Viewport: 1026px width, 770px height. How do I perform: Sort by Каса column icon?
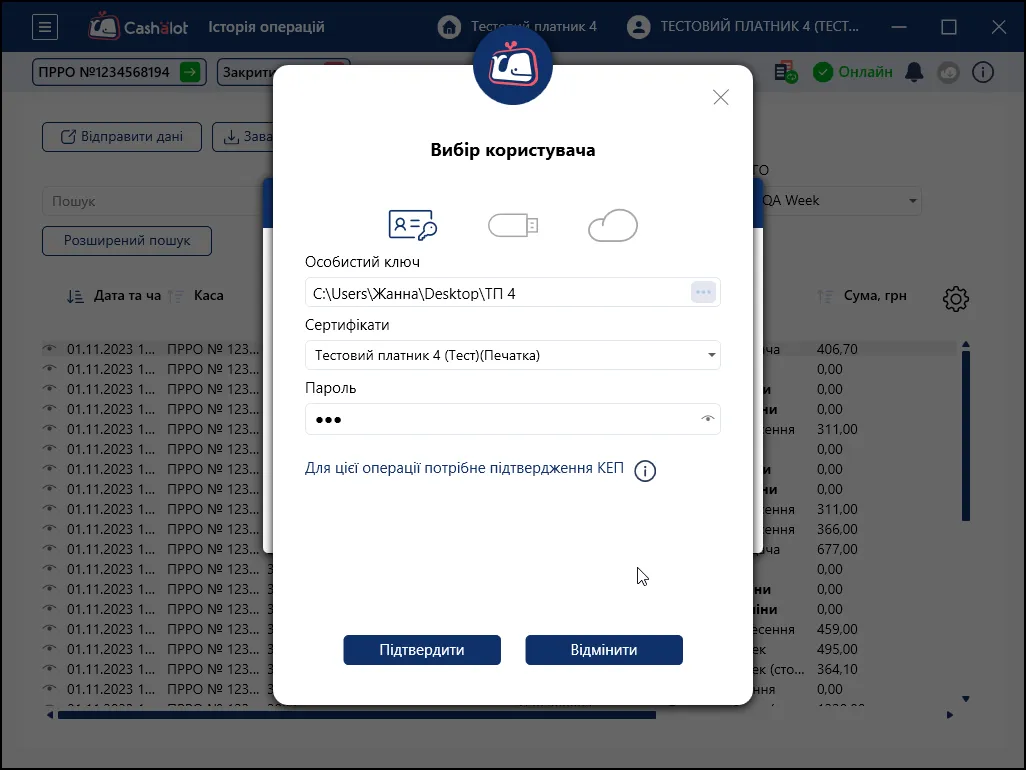175,296
